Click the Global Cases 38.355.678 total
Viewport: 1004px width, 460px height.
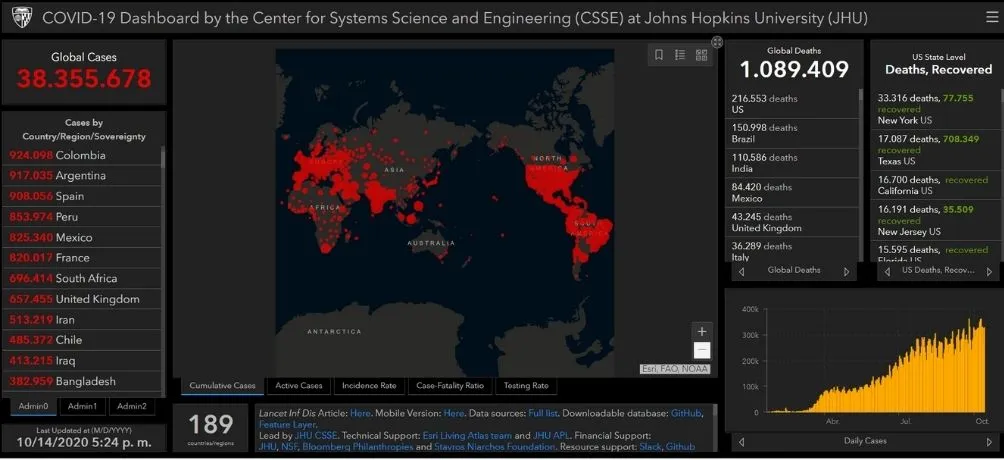(84, 78)
